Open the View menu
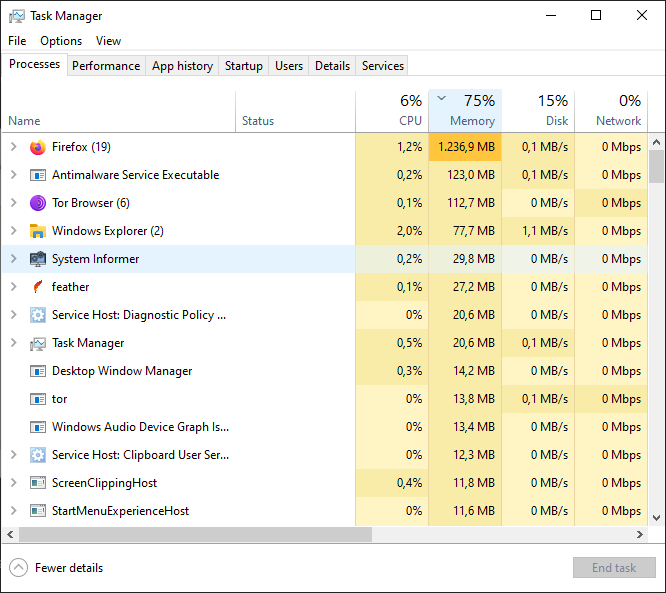Screen dimensions: 666x593 (108, 41)
